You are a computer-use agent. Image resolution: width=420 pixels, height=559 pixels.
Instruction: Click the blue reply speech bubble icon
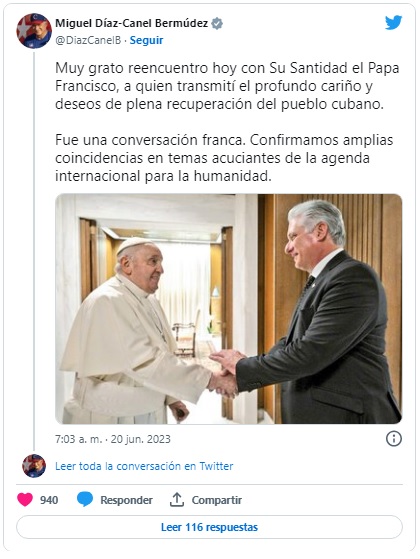point(85,499)
